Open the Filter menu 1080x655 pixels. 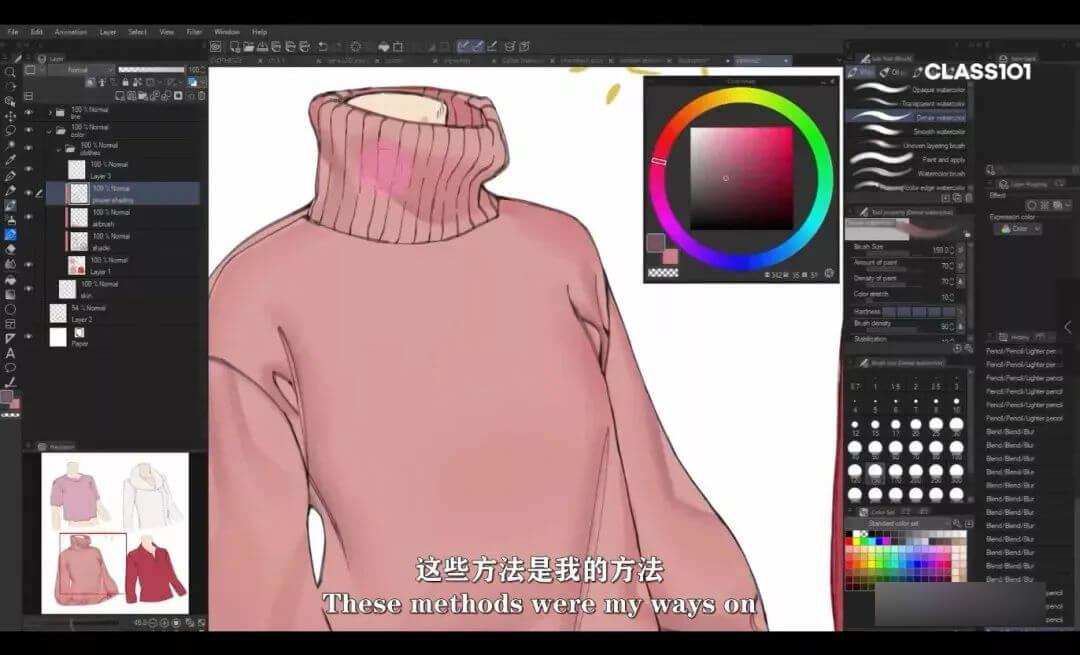194,32
